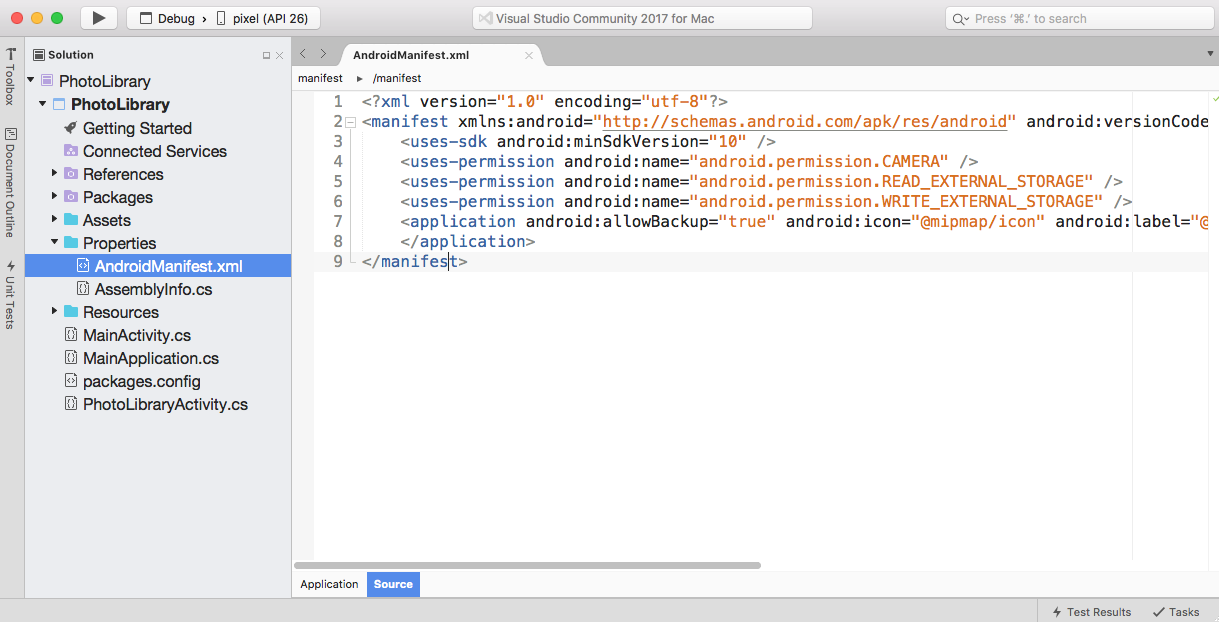The width and height of the screenshot is (1219, 622).
Task: Dock the Solution pad with its square button
Action: (x=266, y=56)
